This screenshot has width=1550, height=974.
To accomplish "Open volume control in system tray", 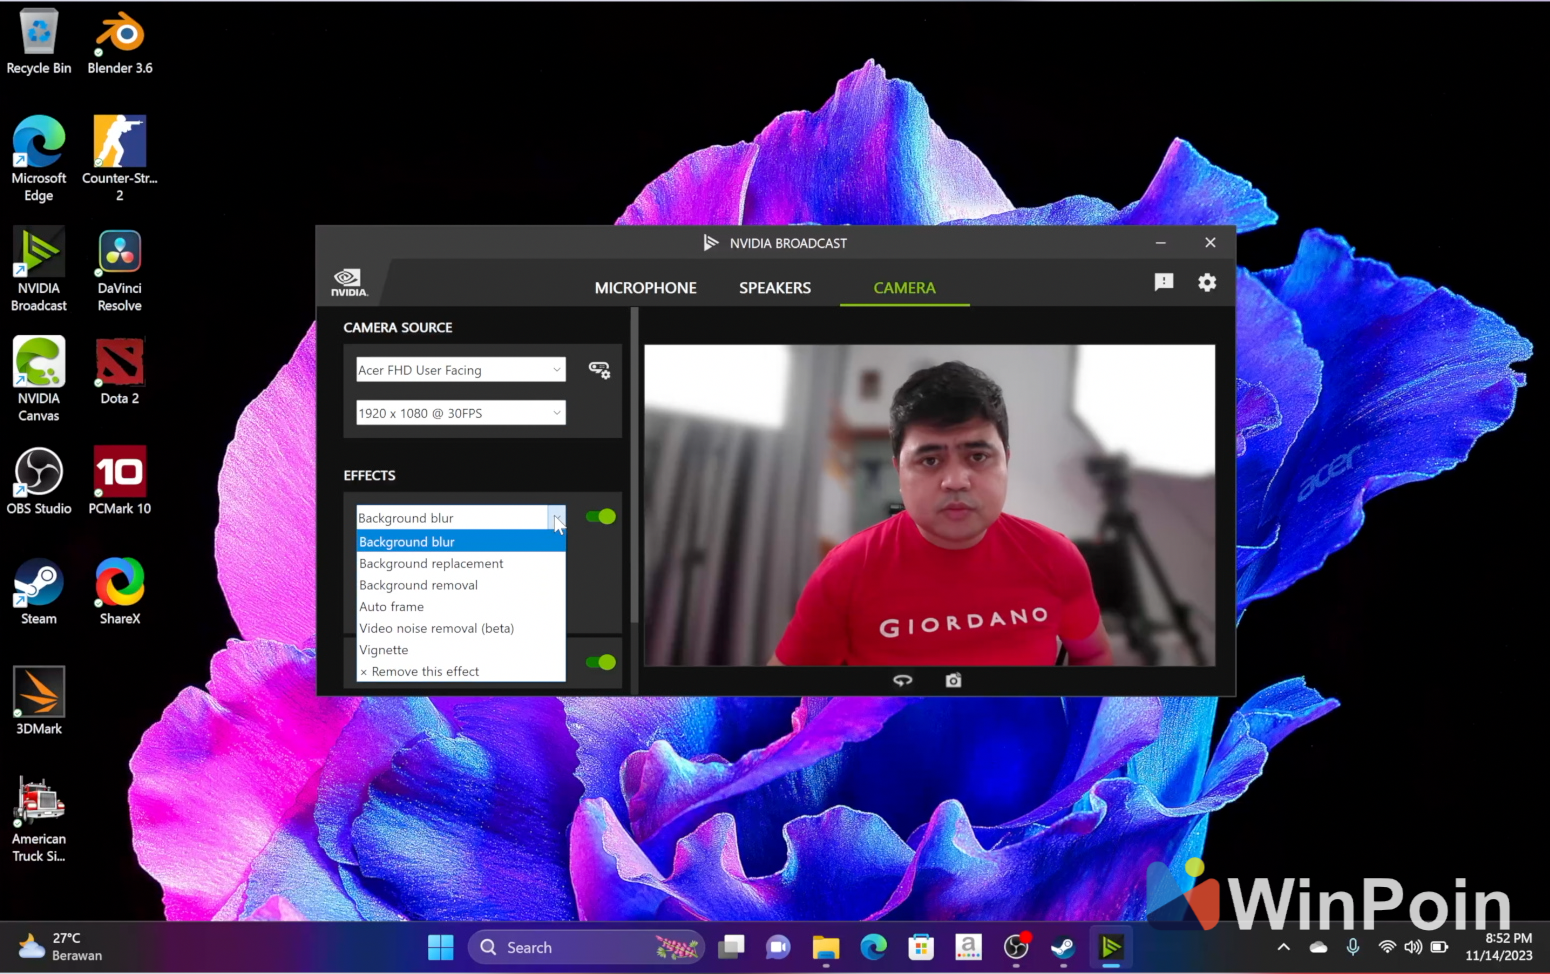I will click(1413, 947).
